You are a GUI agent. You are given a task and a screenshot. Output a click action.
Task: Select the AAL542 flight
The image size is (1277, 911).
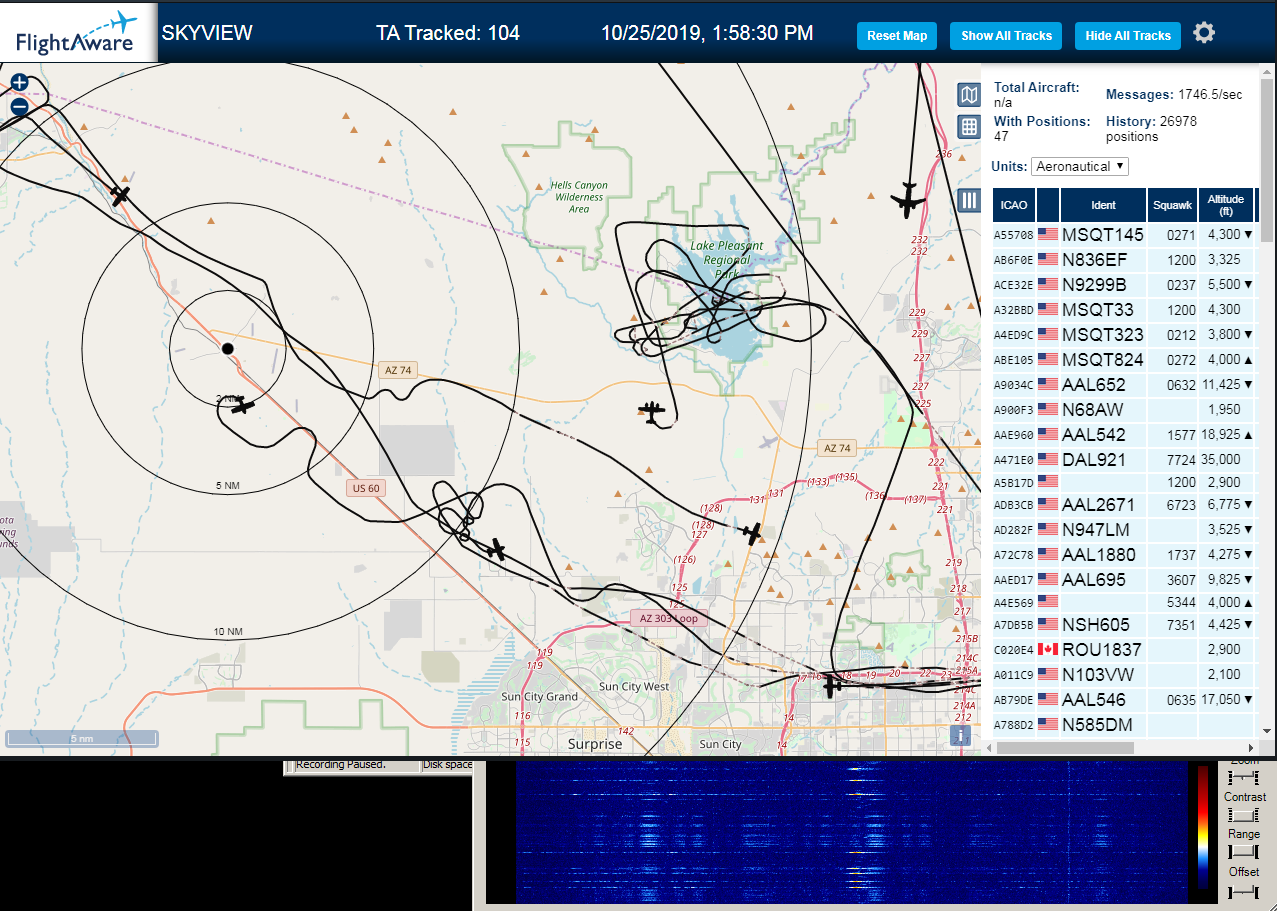[1124, 435]
